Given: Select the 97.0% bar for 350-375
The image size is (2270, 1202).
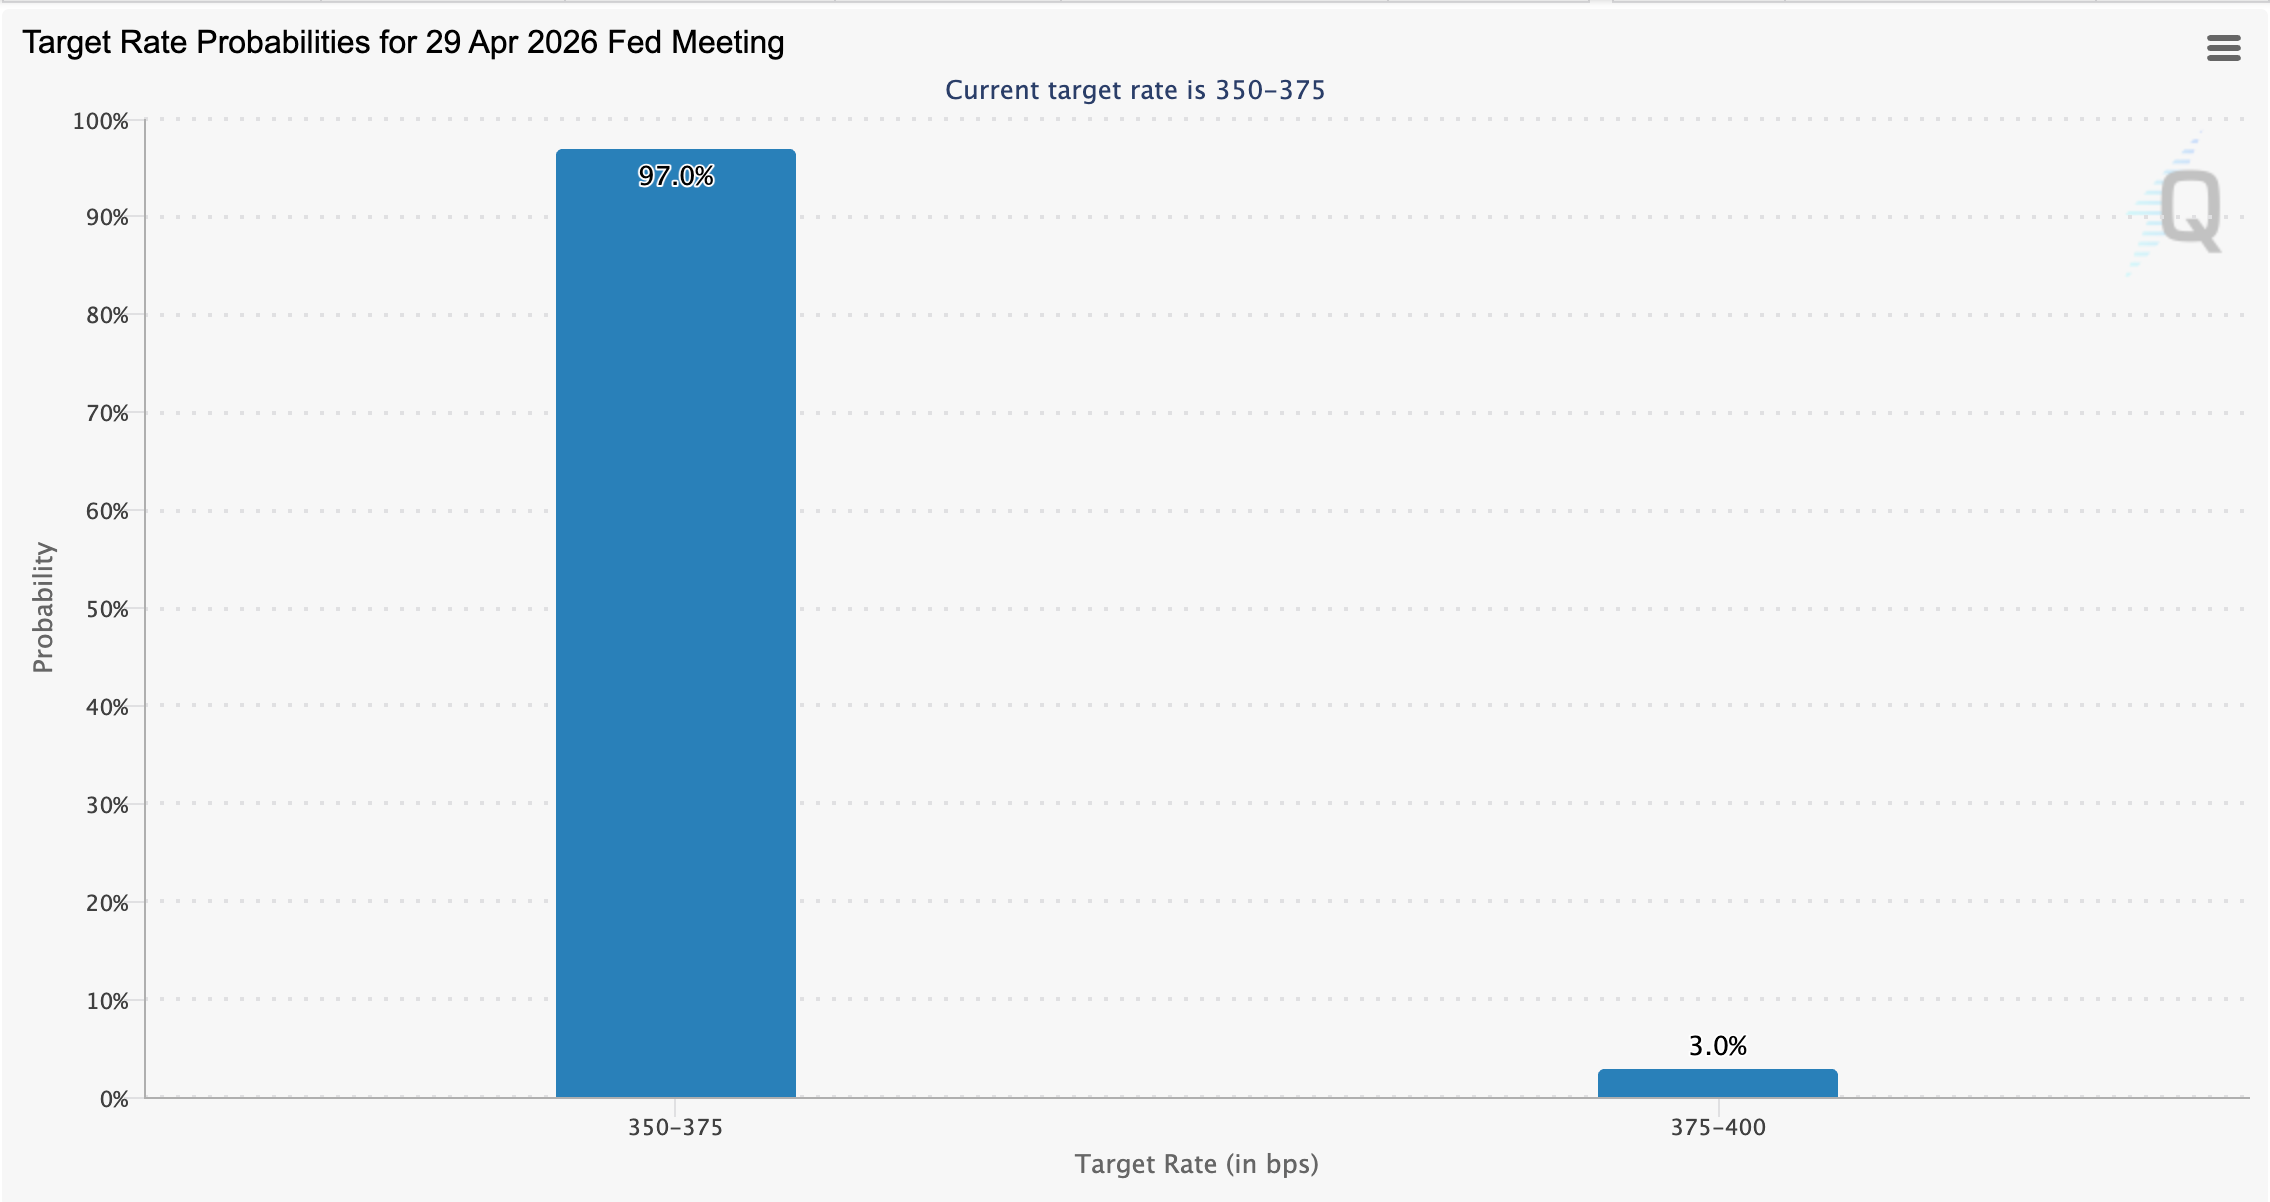Looking at the screenshot, I should [675, 600].
